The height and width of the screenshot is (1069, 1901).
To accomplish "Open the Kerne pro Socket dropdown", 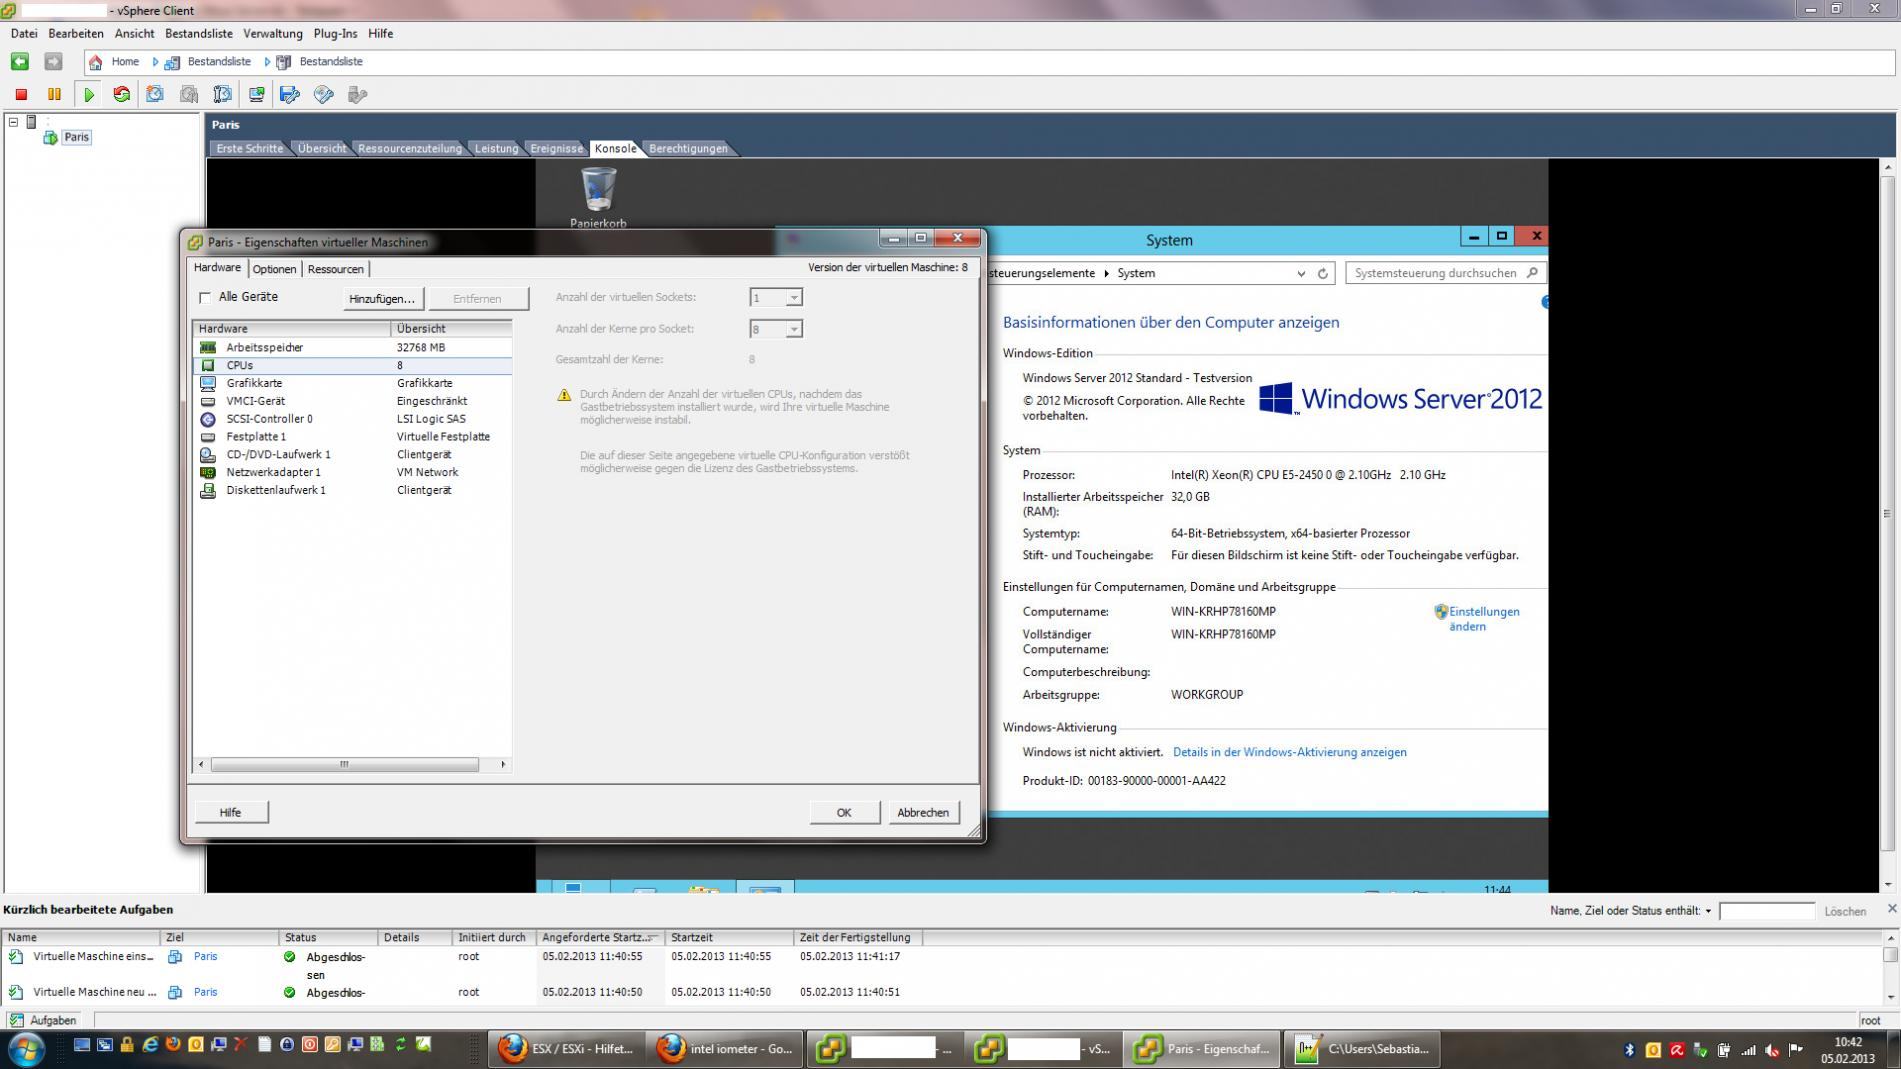I will 794,329.
